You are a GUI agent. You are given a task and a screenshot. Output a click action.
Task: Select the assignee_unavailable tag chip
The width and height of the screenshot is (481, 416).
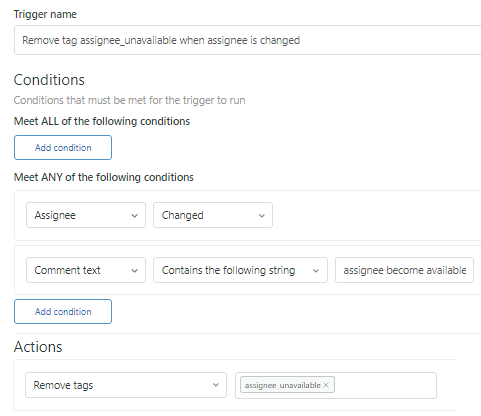pyautogui.click(x=283, y=385)
